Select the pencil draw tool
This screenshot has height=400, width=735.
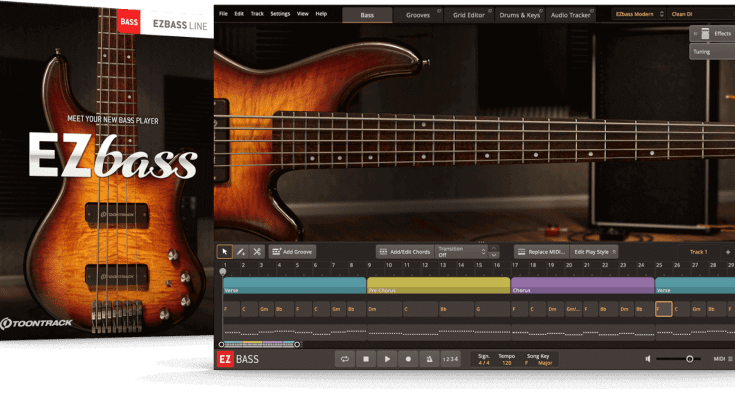tap(241, 252)
